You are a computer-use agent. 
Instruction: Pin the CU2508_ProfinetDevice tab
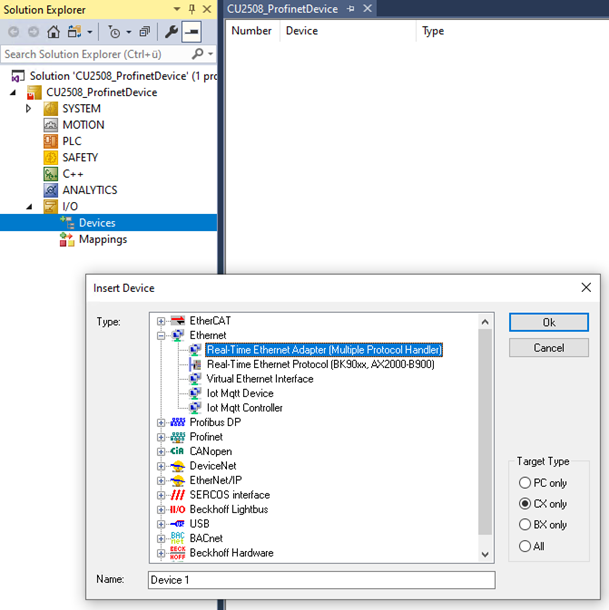pos(351,9)
